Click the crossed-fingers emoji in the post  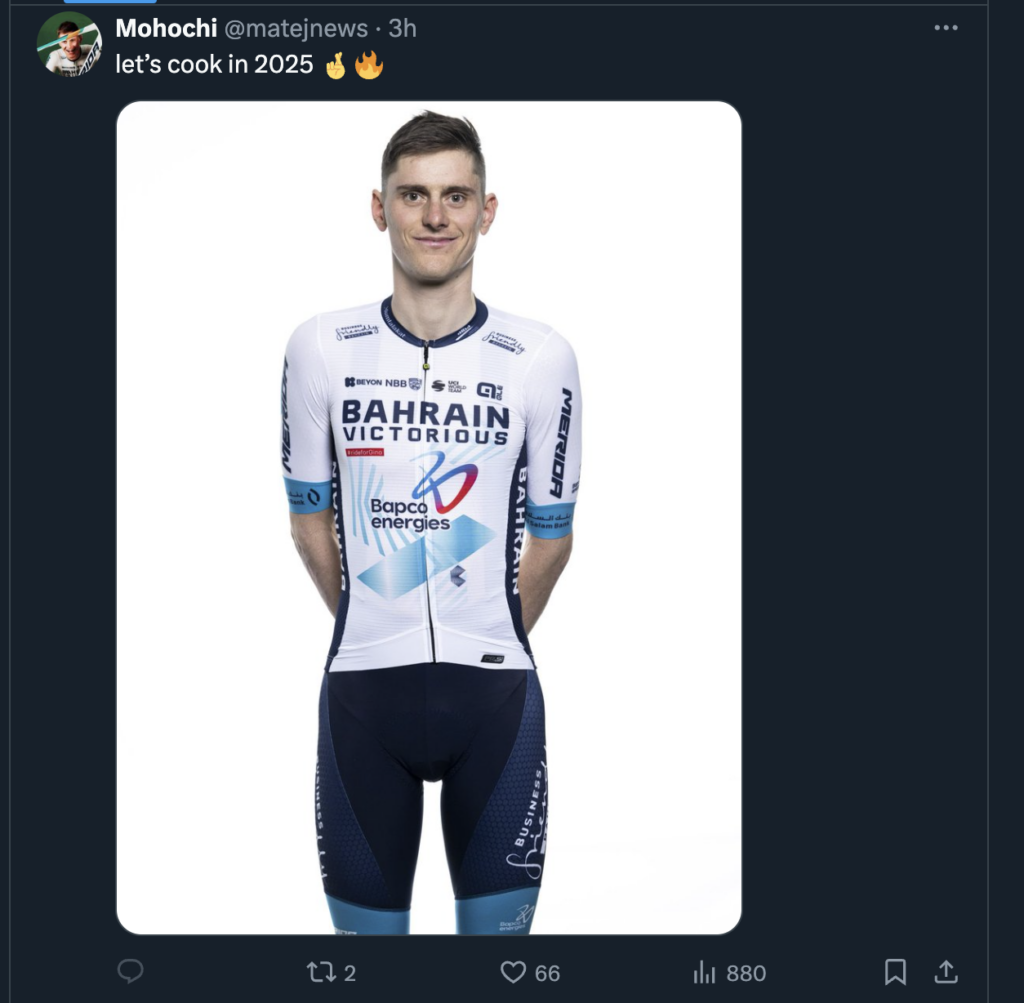(334, 65)
